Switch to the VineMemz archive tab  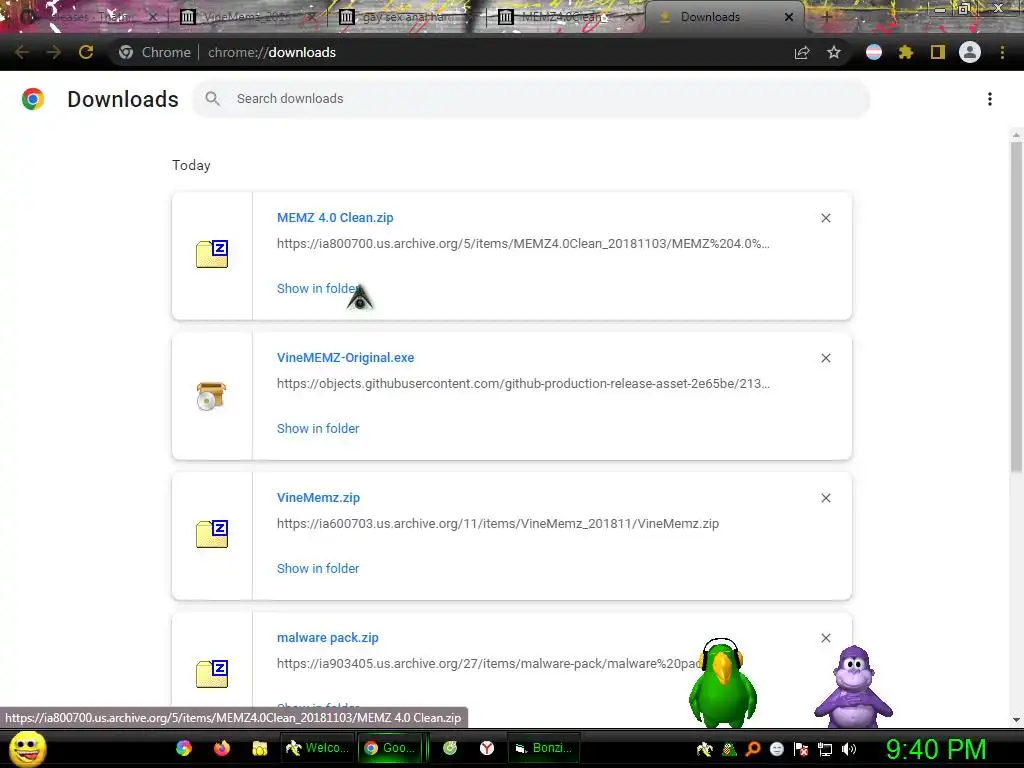pyautogui.click(x=247, y=17)
